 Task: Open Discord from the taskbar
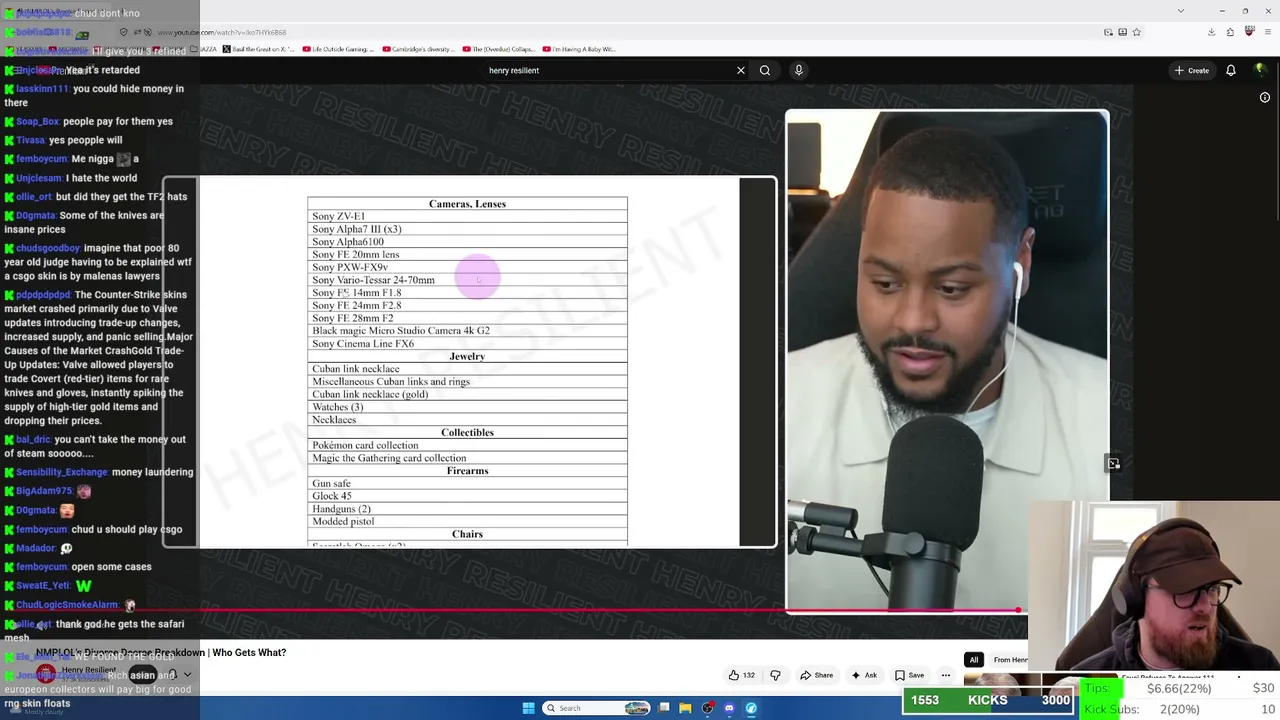coord(729,708)
